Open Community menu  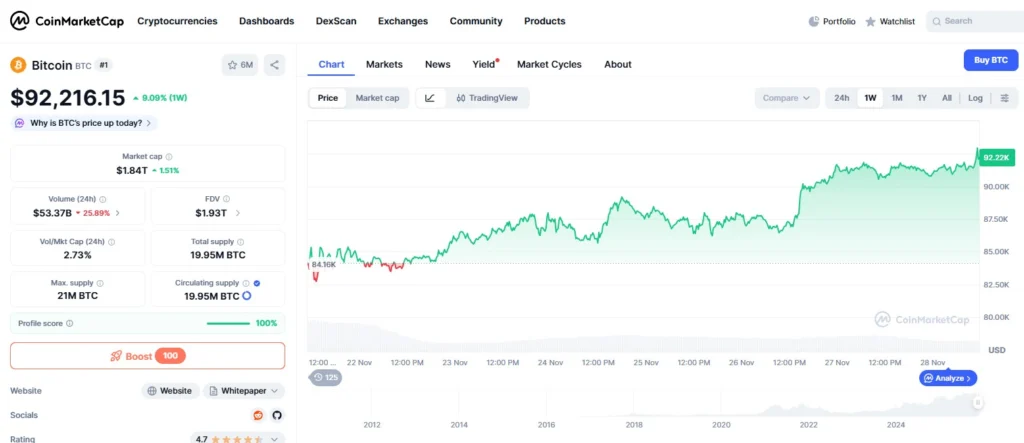coord(476,21)
